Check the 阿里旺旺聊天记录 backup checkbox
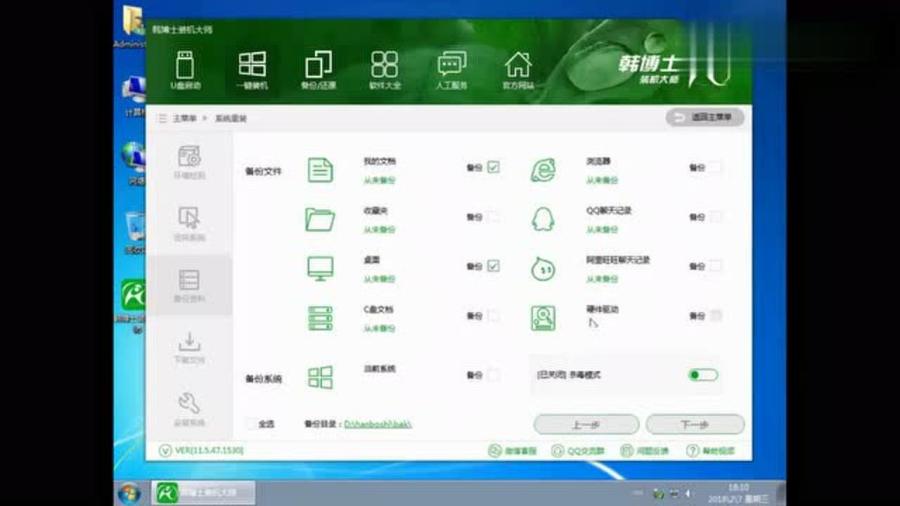 pos(716,266)
